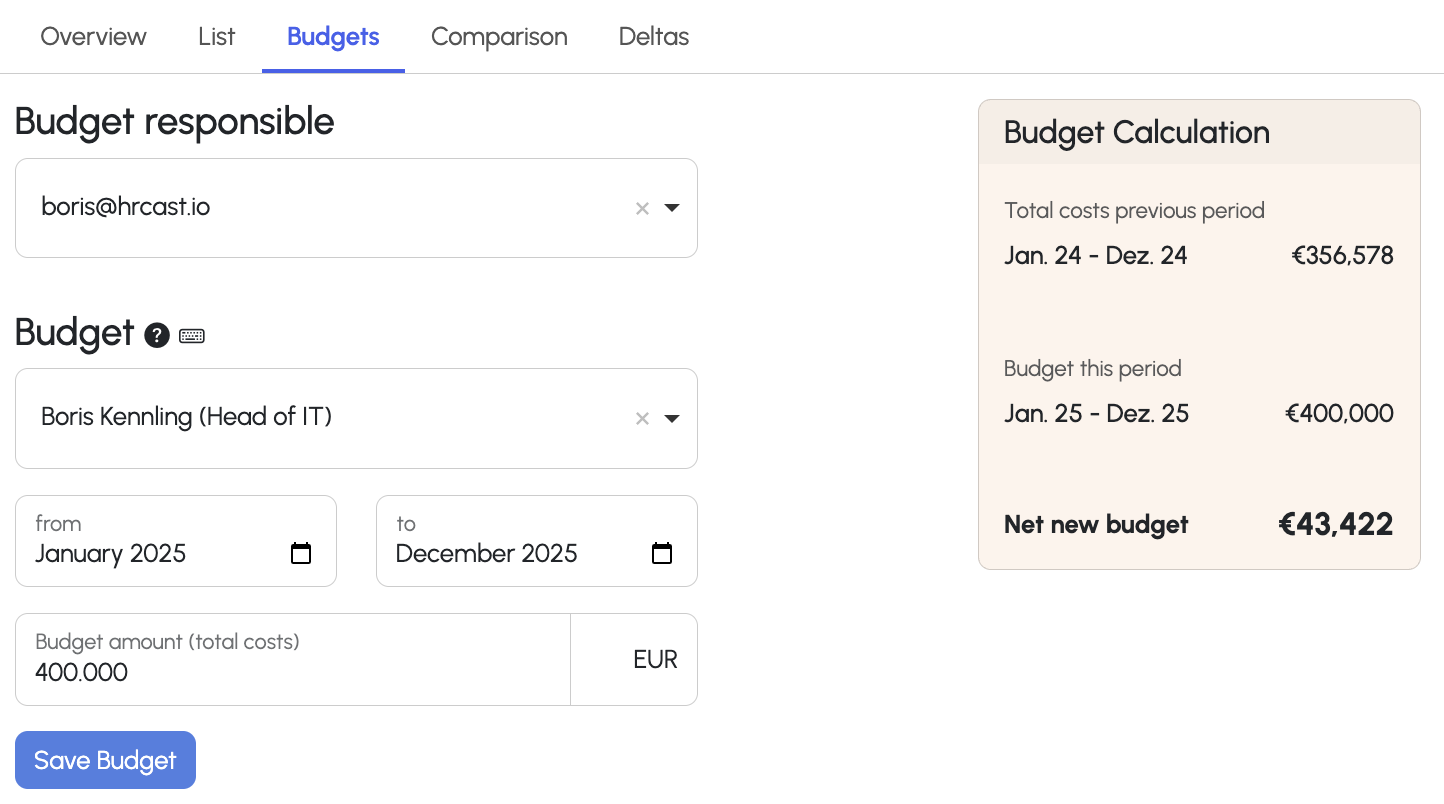Open the Comparison tab

coord(499,37)
